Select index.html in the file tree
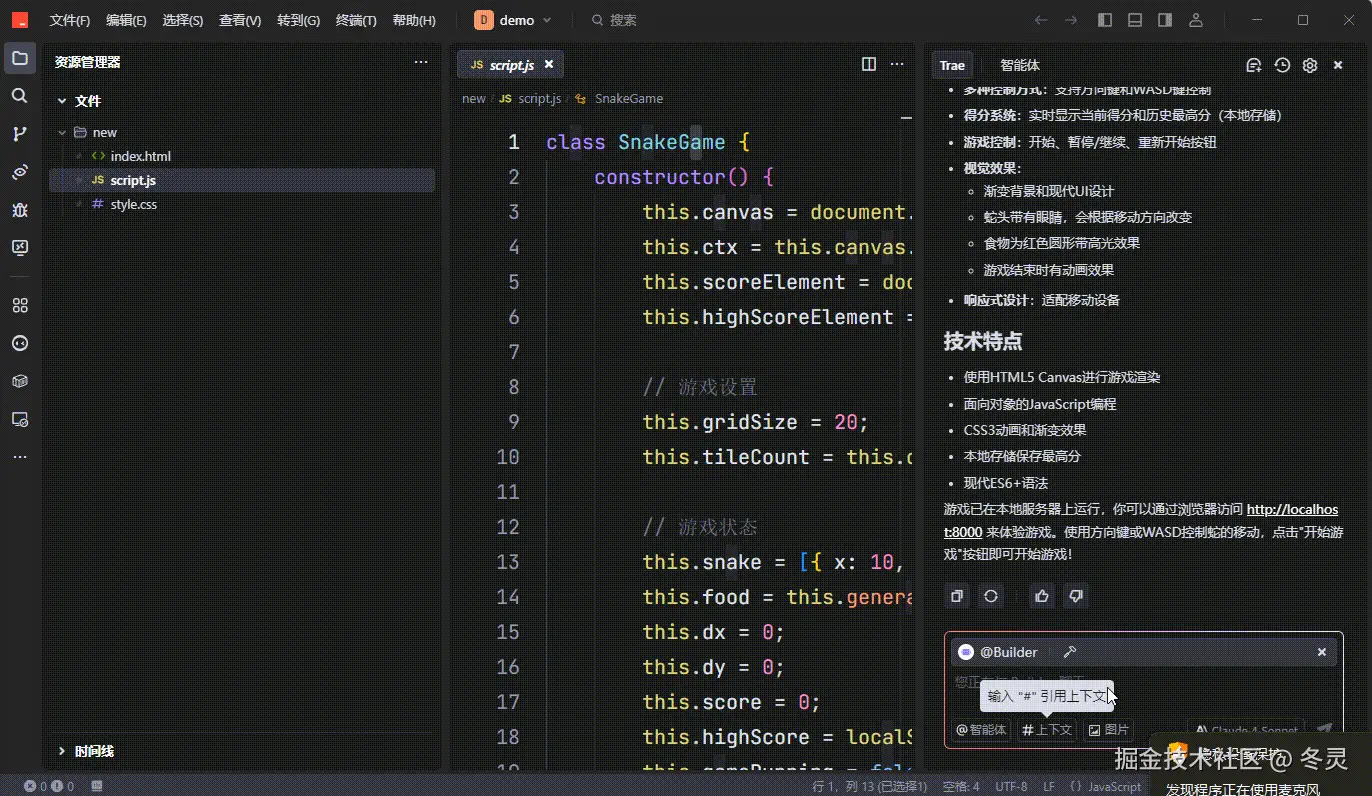The image size is (1372, 796). [140, 156]
